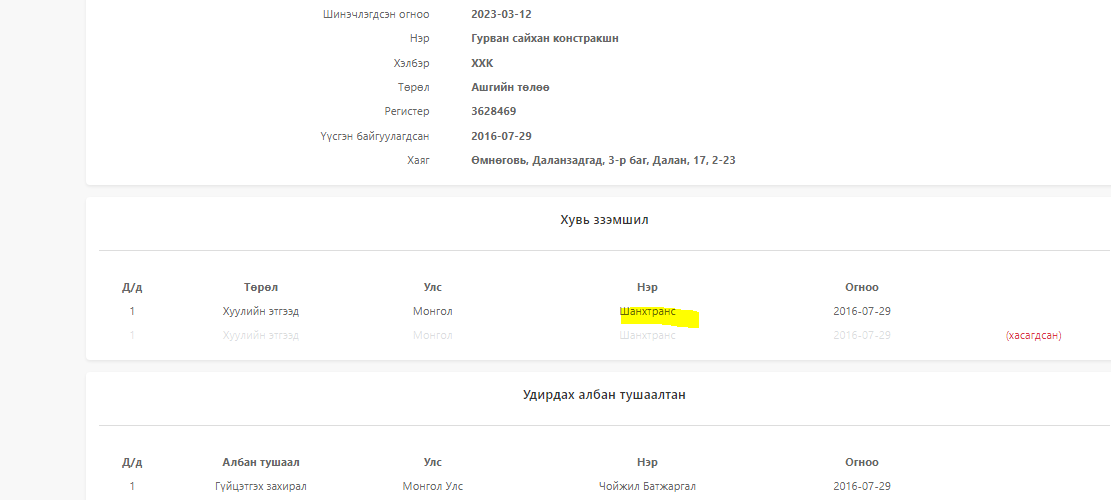Click the Удирдах албан тушаалтан section heading
This screenshot has height=500, width=1111.
(x=603, y=394)
